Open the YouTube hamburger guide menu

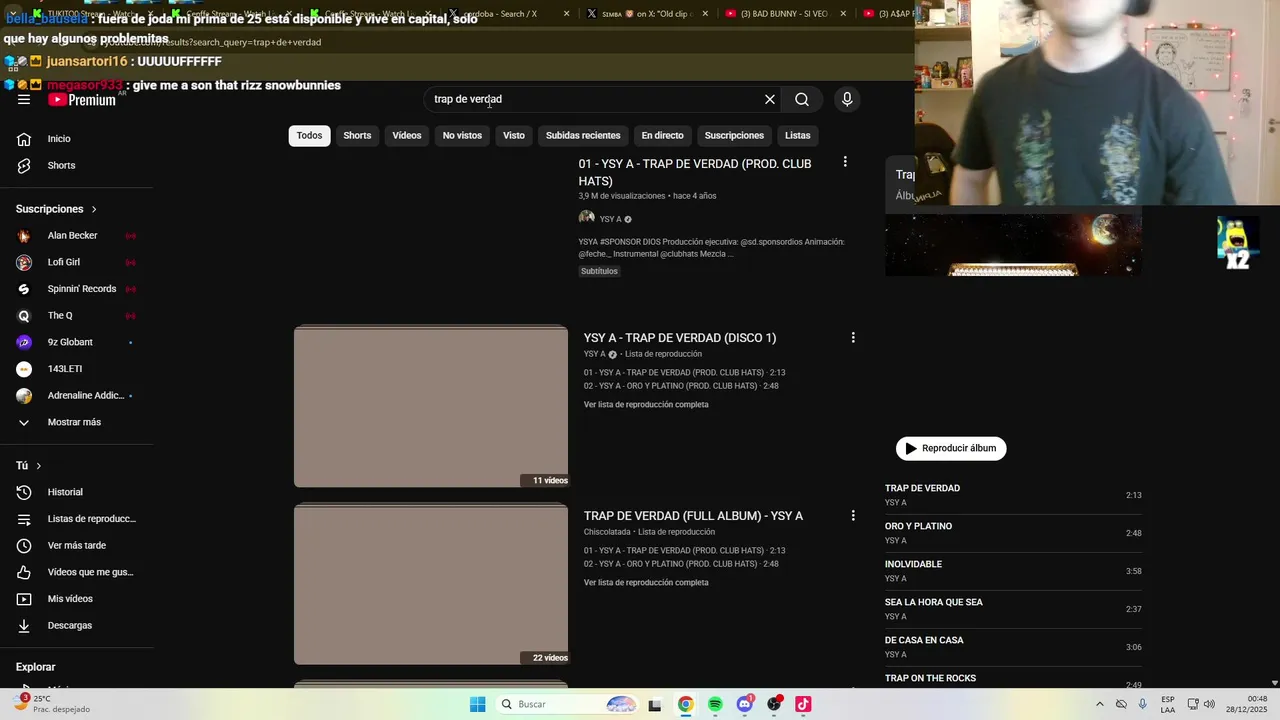tap(24, 99)
